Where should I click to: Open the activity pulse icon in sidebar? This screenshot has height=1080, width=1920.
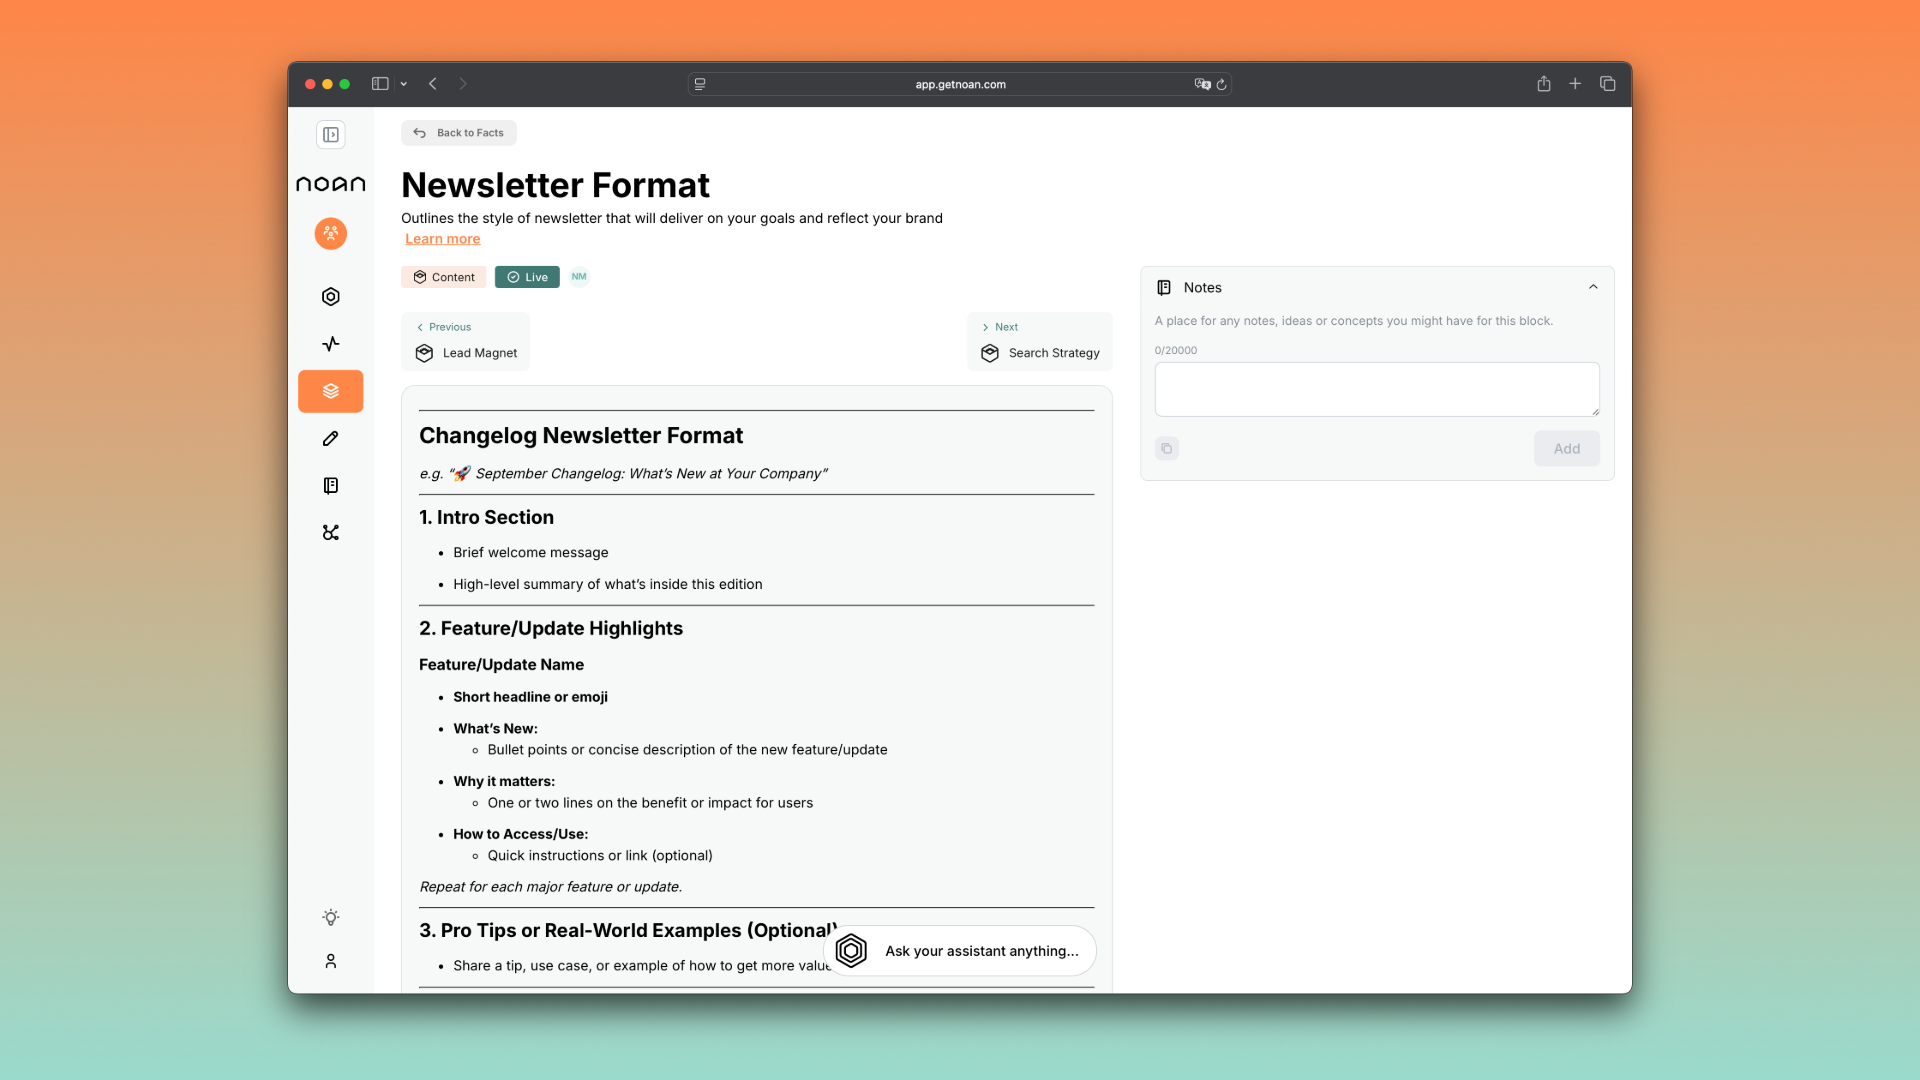(331, 344)
